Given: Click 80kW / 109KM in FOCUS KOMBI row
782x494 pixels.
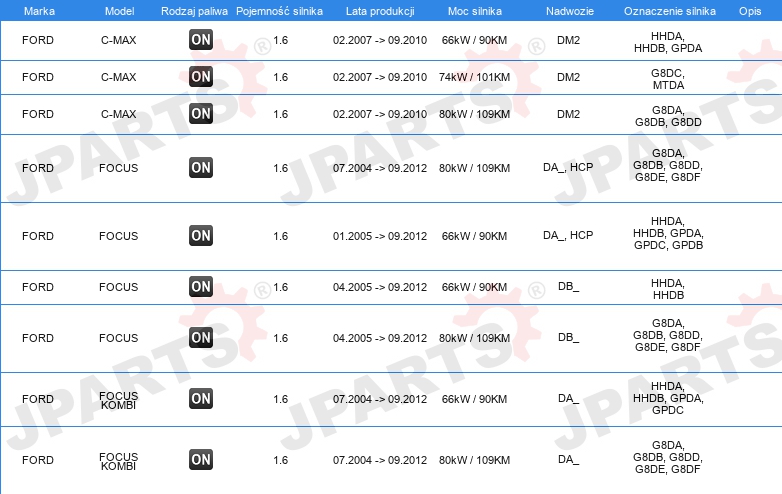Looking at the screenshot, I should pyautogui.click(x=474, y=461).
